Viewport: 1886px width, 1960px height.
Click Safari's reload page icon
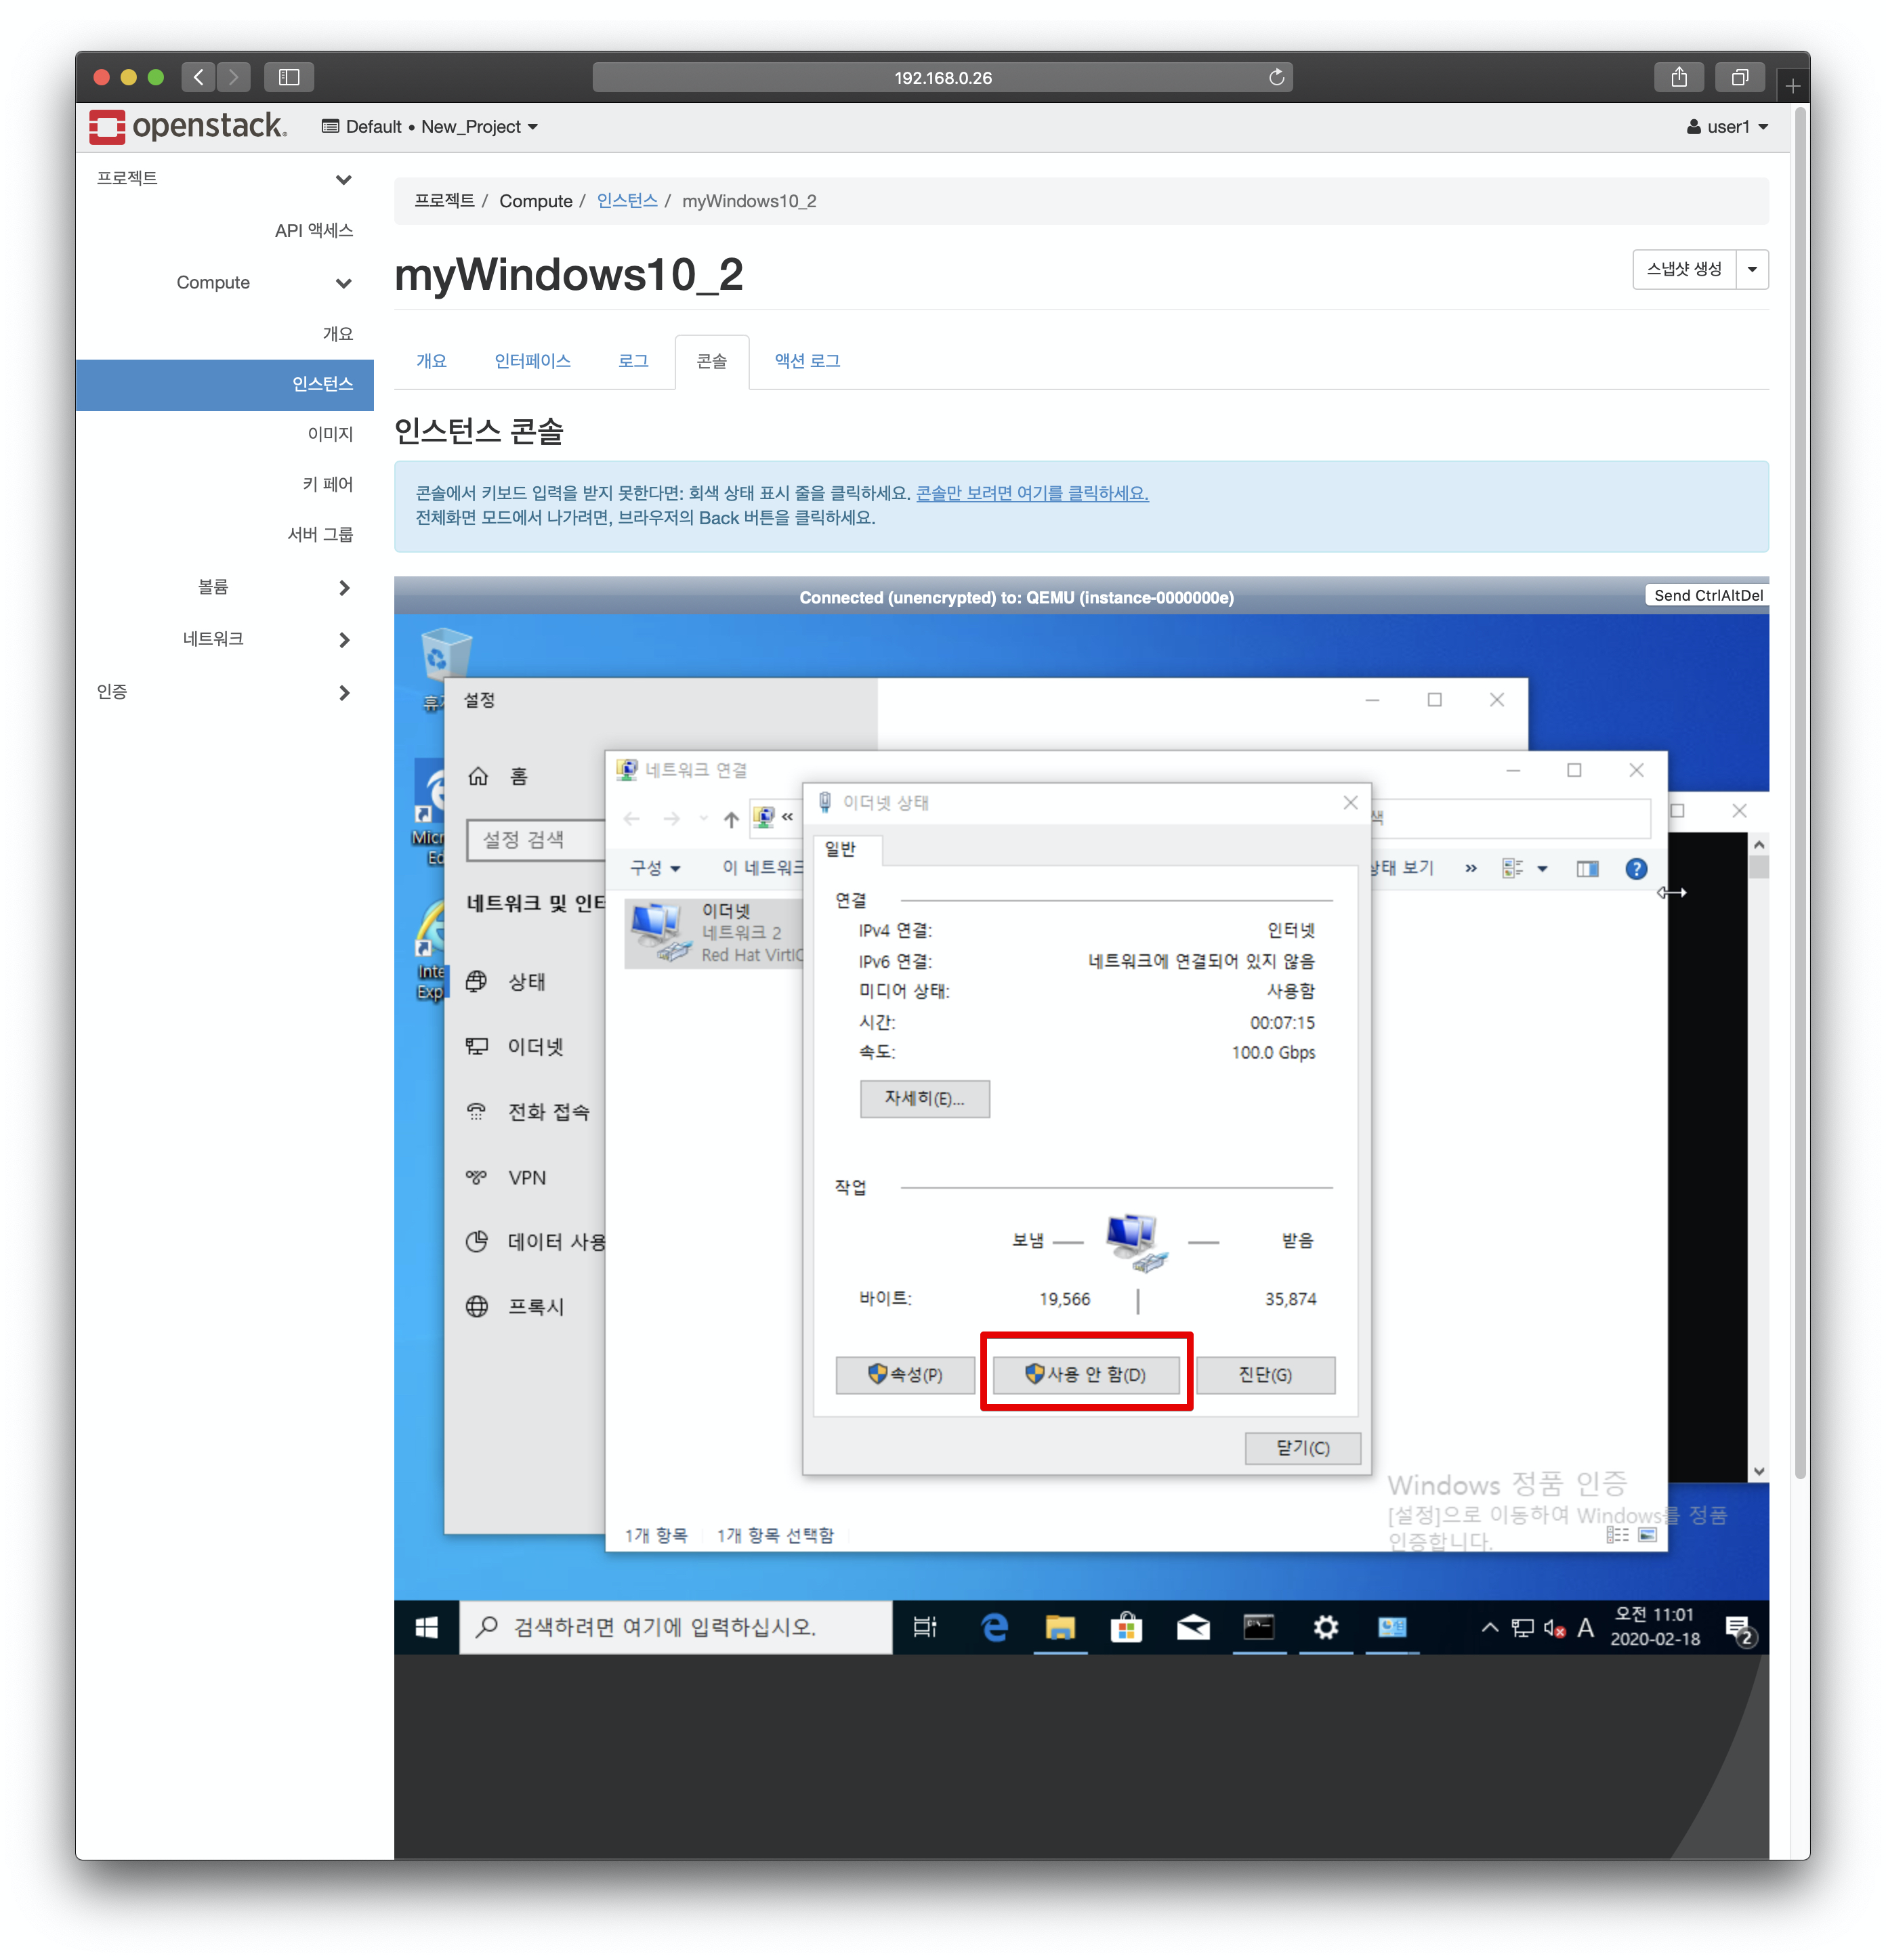coord(1276,78)
